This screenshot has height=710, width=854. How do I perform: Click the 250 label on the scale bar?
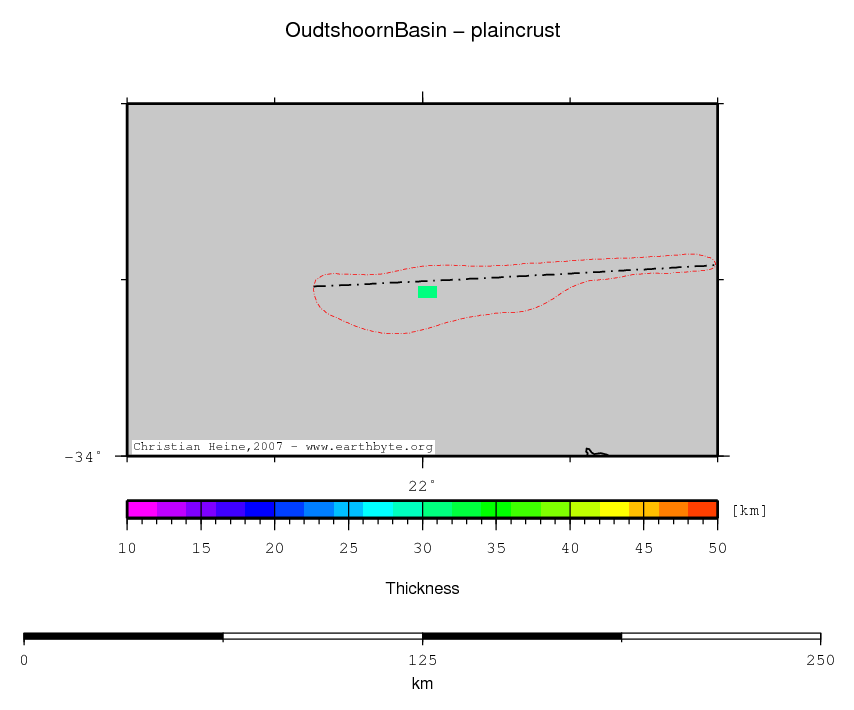pyautogui.click(x=820, y=659)
